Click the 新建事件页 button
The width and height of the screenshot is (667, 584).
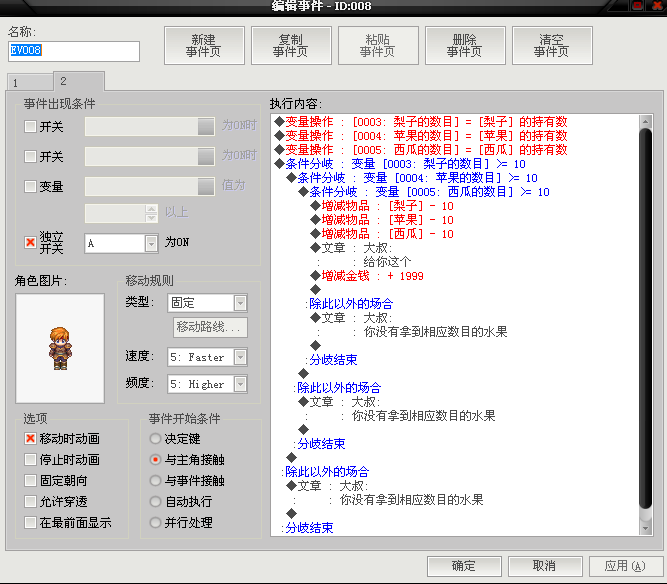pos(204,46)
